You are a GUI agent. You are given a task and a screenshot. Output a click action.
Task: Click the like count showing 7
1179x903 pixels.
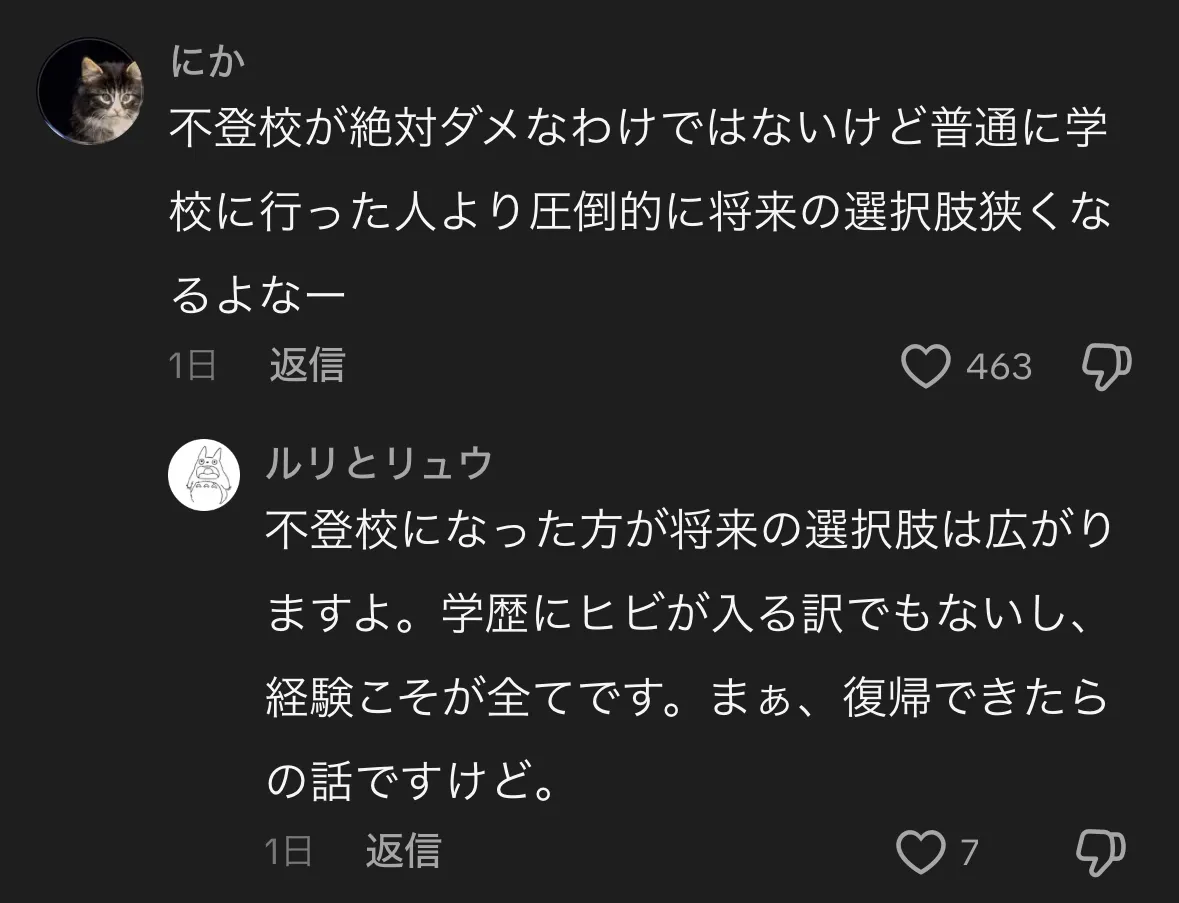coord(969,853)
